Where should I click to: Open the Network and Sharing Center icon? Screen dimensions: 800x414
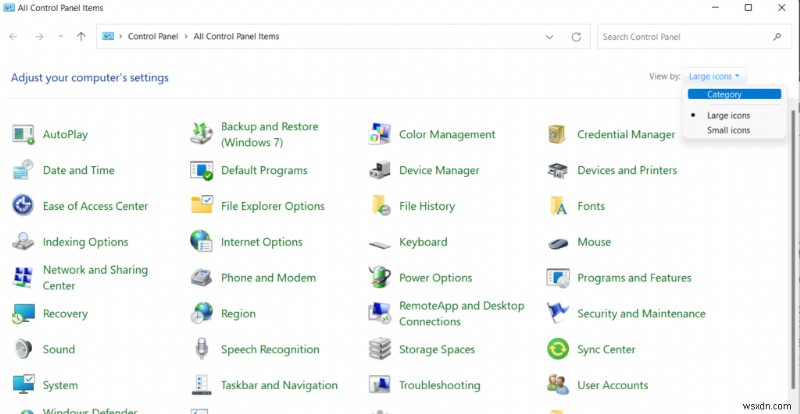pos(22,277)
